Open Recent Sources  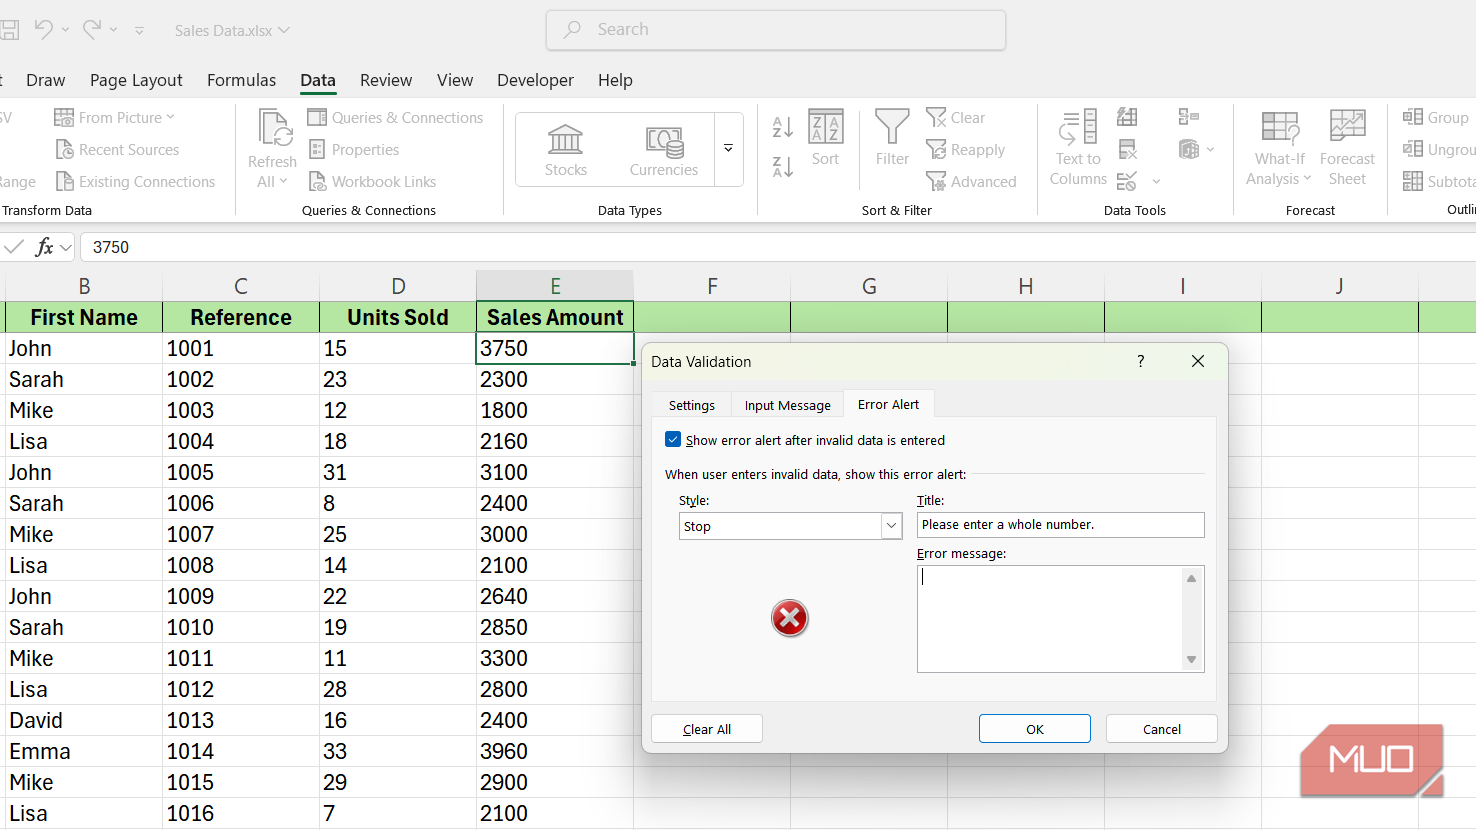[x=117, y=149]
